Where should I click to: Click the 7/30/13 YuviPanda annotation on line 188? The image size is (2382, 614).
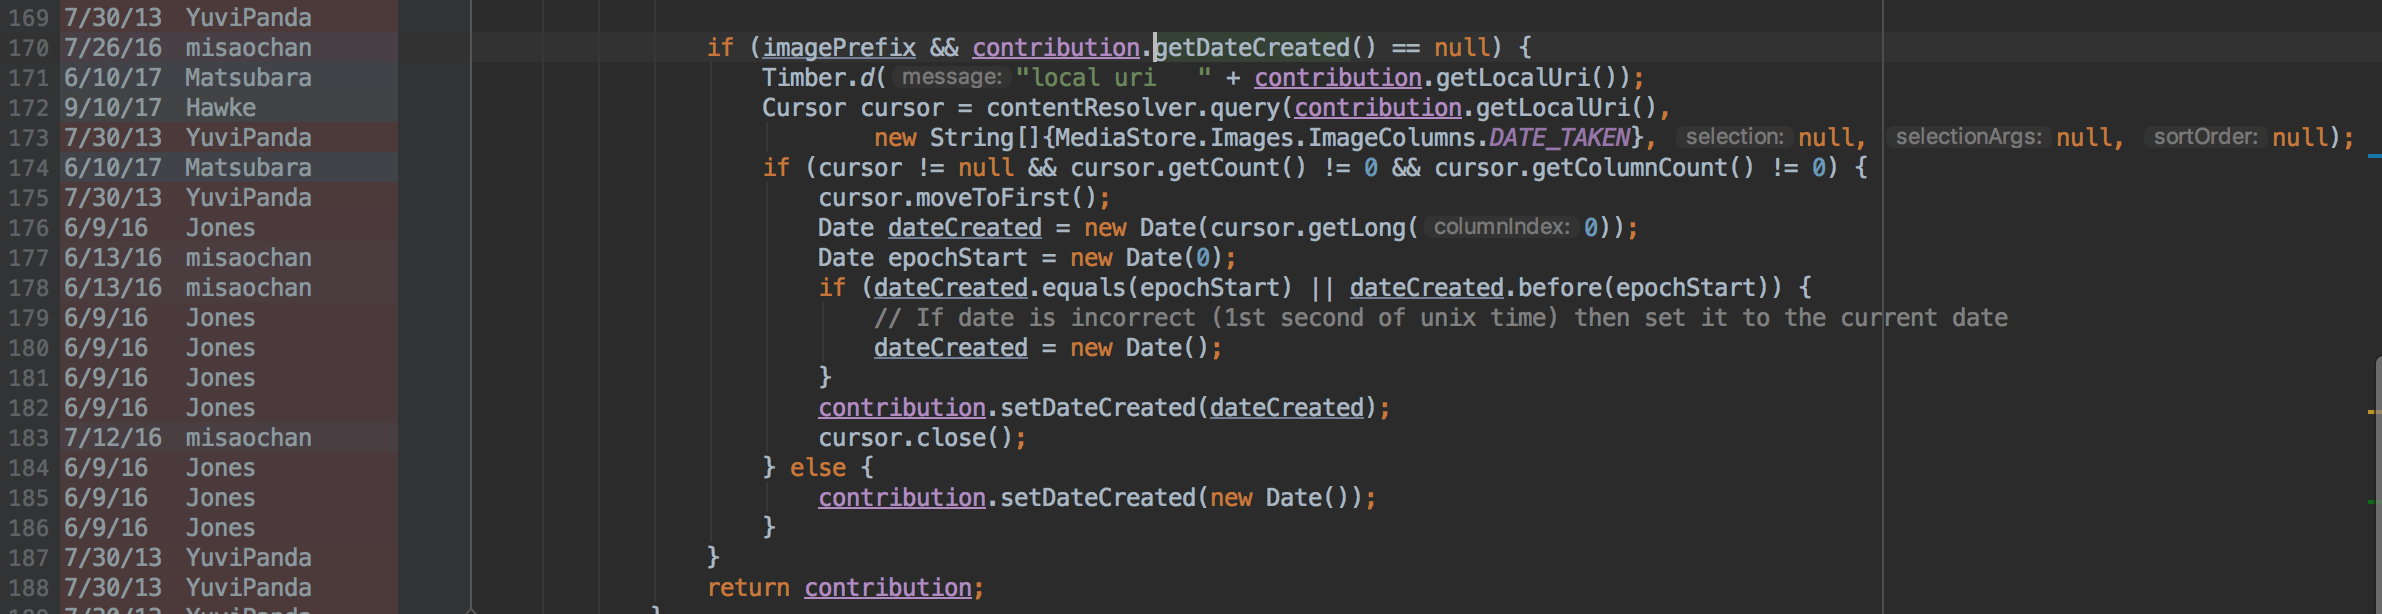tap(188, 587)
